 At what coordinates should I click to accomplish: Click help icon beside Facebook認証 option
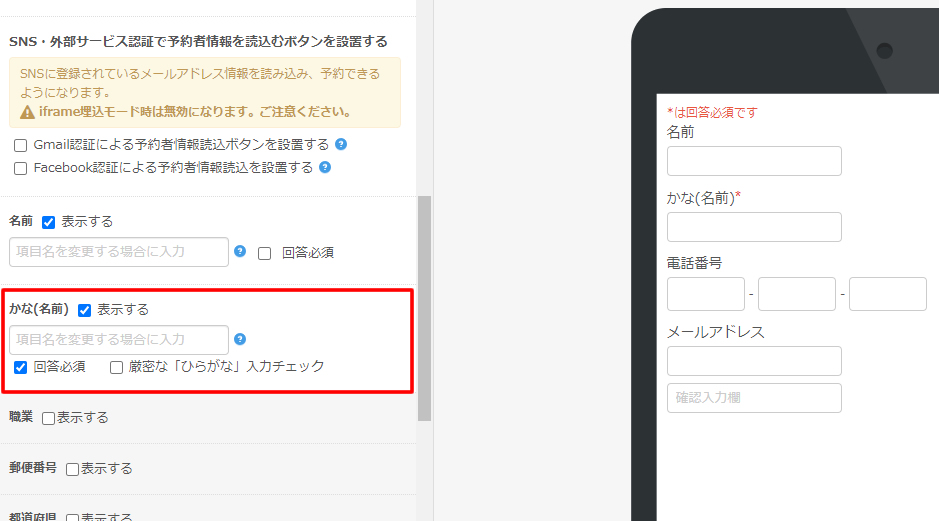pyautogui.click(x=325, y=167)
